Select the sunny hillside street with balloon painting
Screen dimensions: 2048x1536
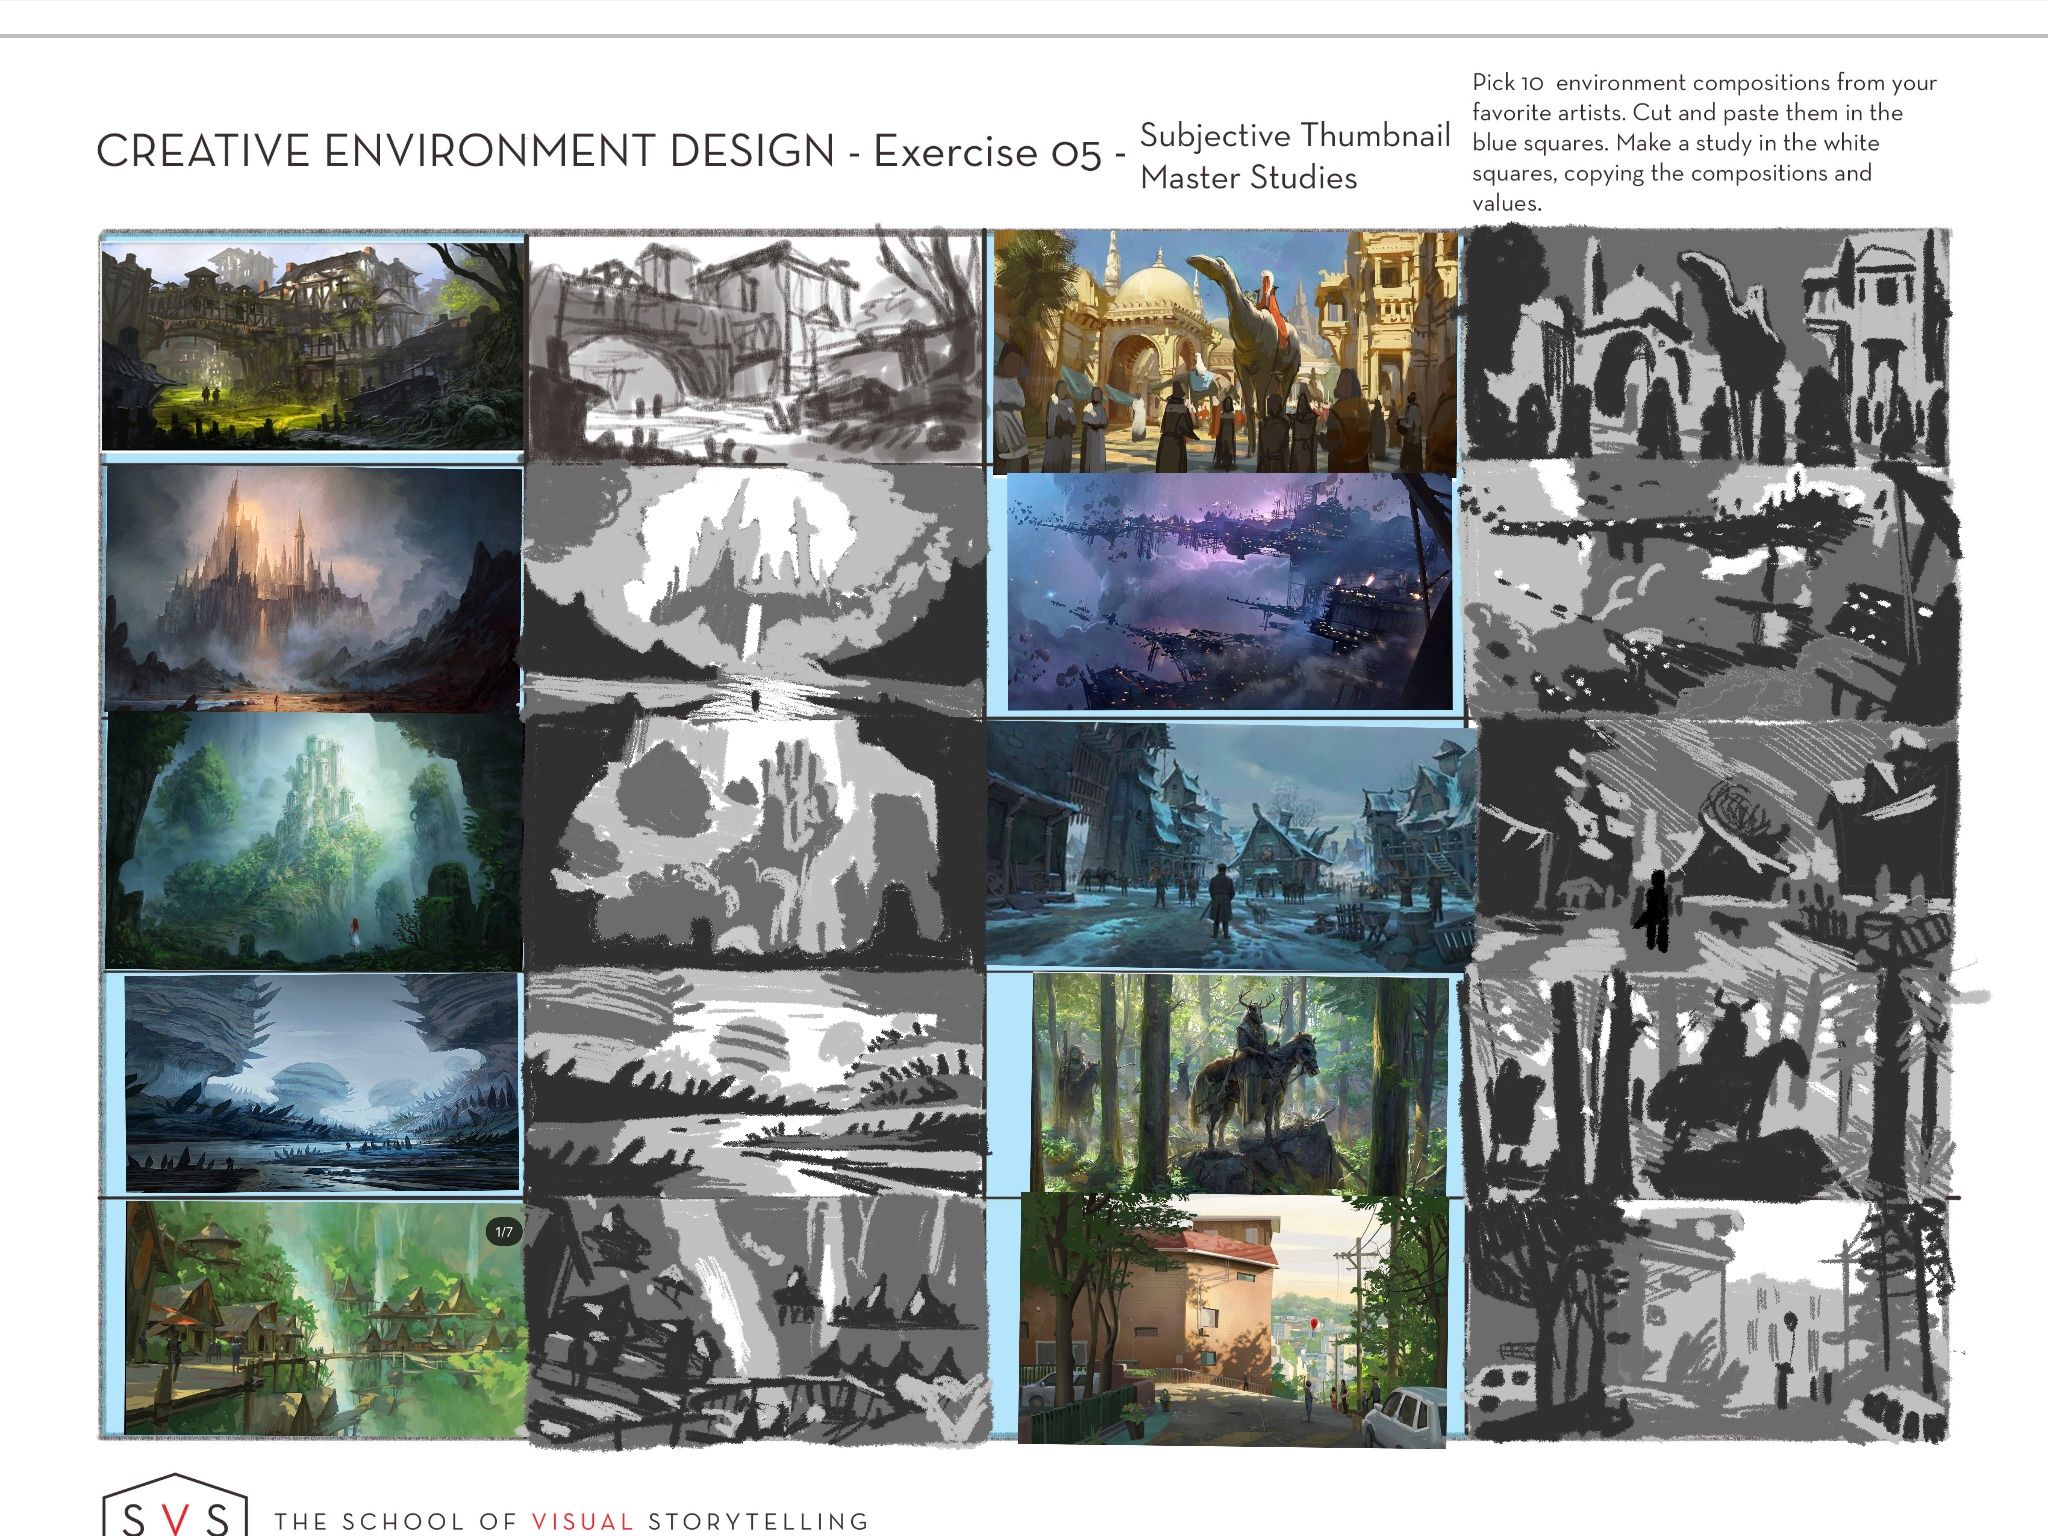(1232, 1318)
